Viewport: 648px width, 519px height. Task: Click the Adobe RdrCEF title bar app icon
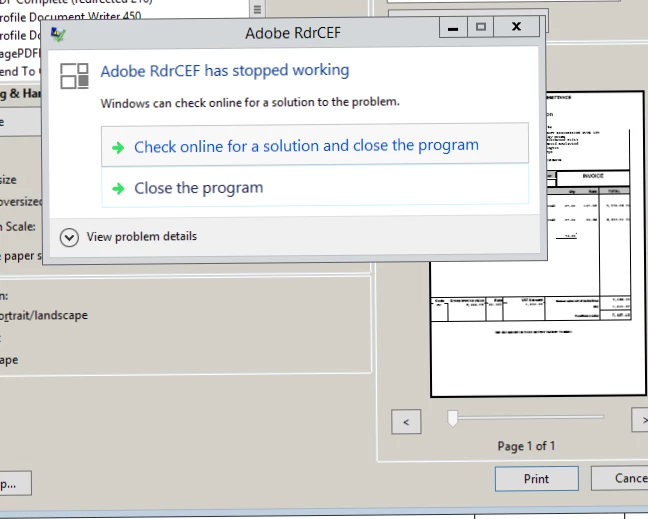(58, 34)
